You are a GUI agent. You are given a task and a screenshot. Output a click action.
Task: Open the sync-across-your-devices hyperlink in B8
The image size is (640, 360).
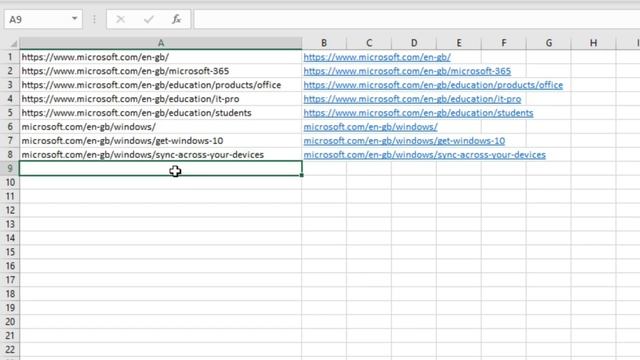coord(424,154)
